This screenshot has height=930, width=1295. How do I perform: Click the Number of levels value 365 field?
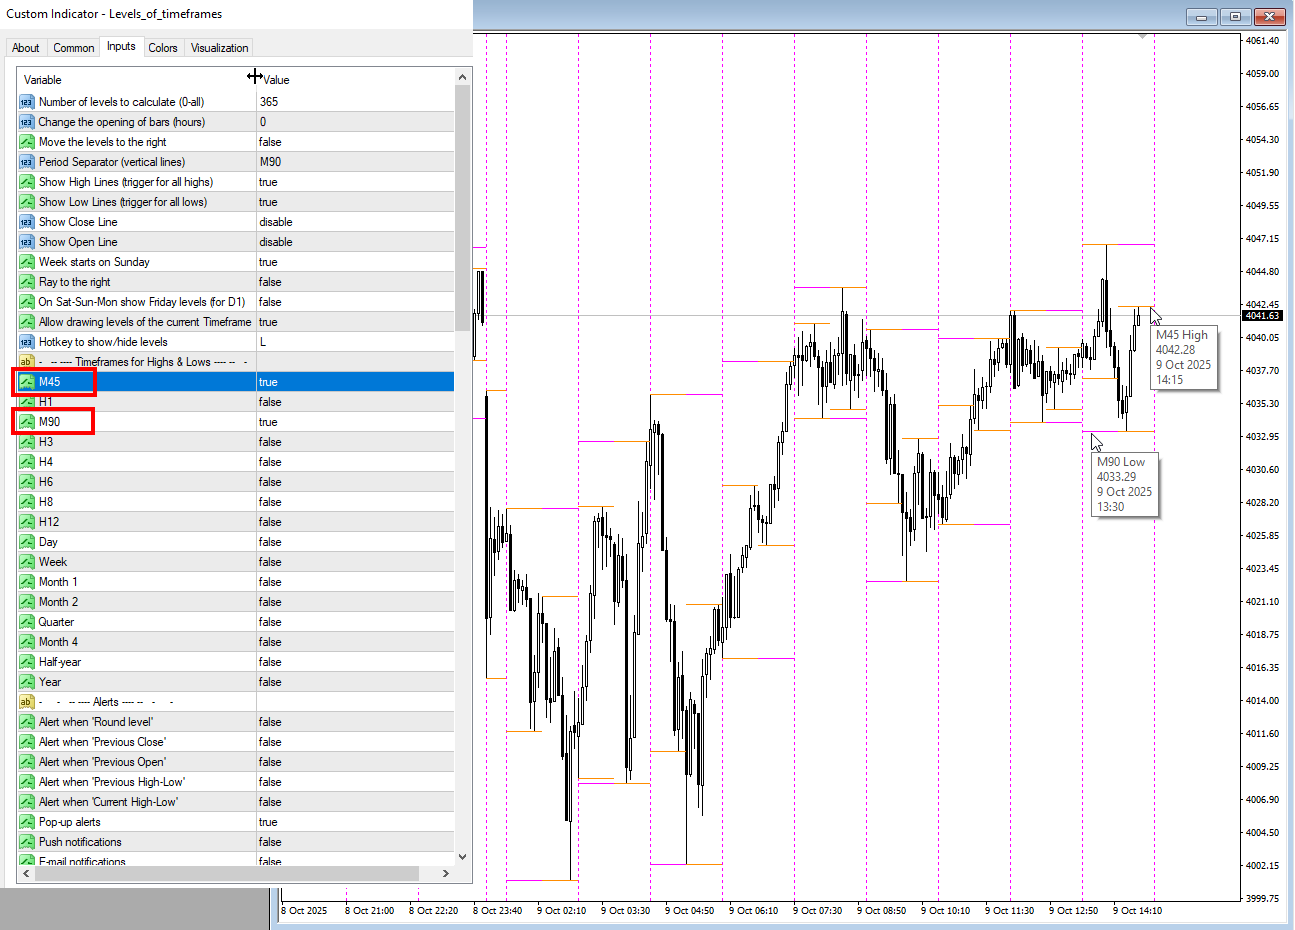pyautogui.click(x=355, y=102)
